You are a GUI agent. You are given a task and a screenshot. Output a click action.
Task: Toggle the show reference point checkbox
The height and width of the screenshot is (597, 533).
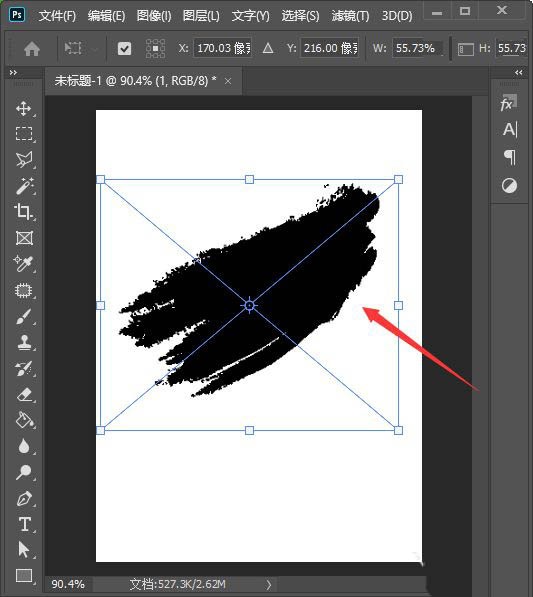(x=124, y=48)
